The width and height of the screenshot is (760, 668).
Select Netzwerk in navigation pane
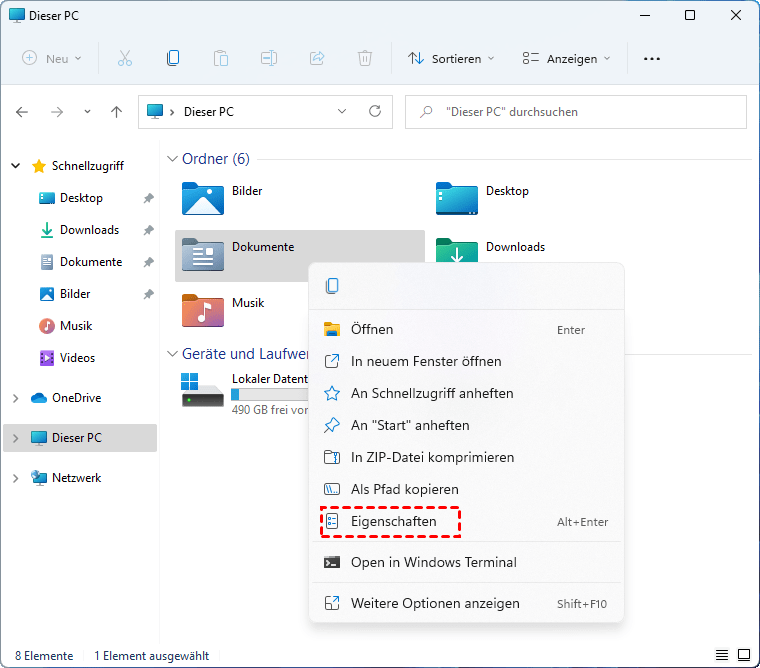(x=76, y=478)
